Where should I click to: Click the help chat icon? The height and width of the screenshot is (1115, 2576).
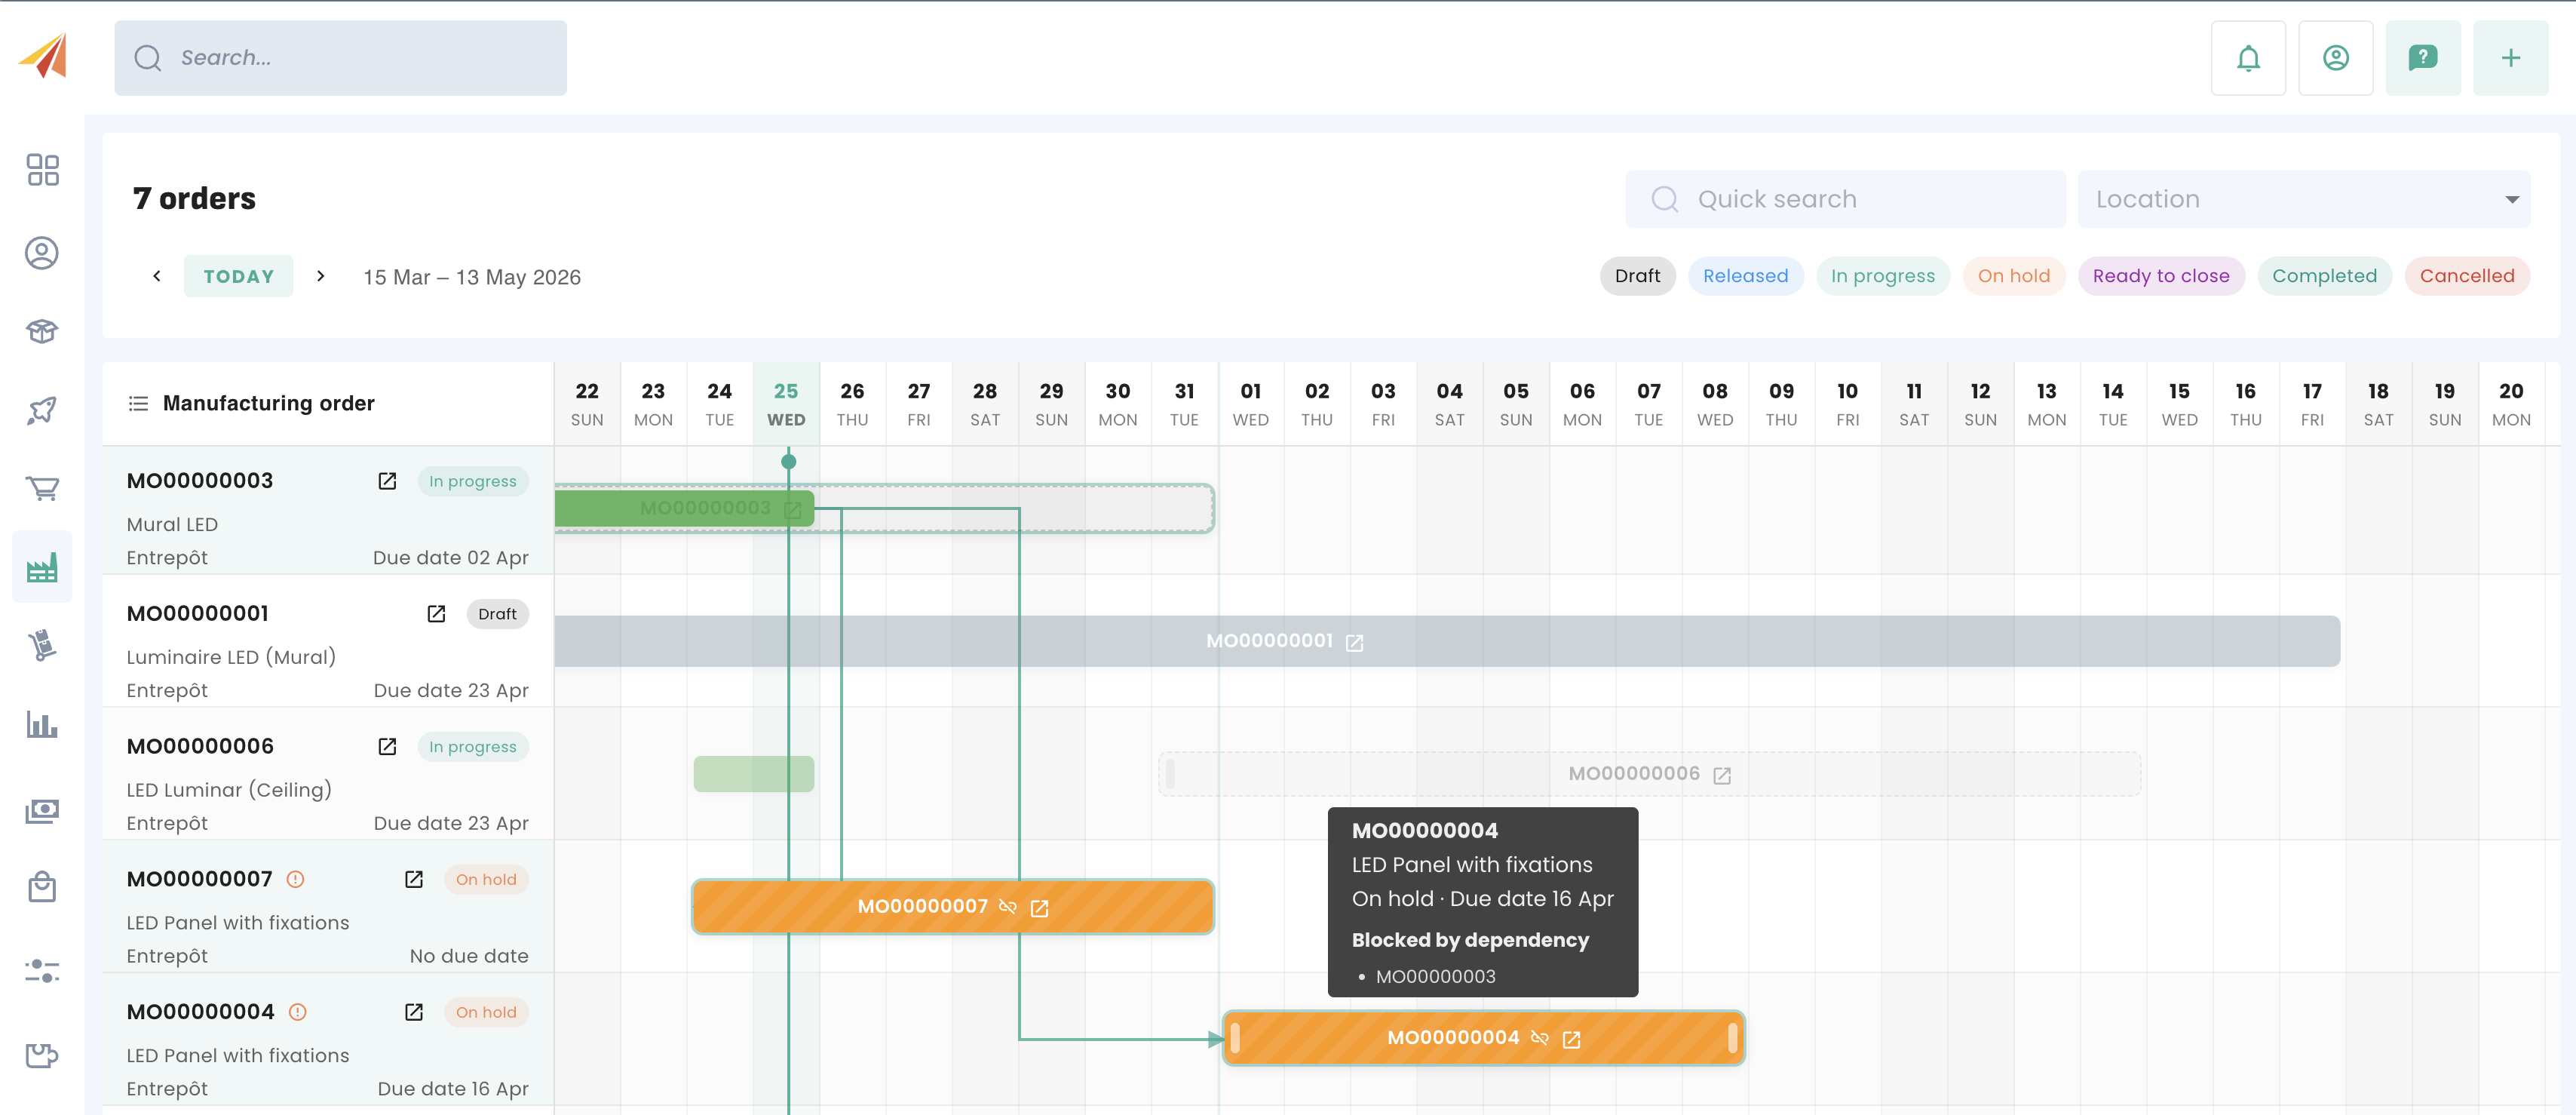[x=2422, y=58]
